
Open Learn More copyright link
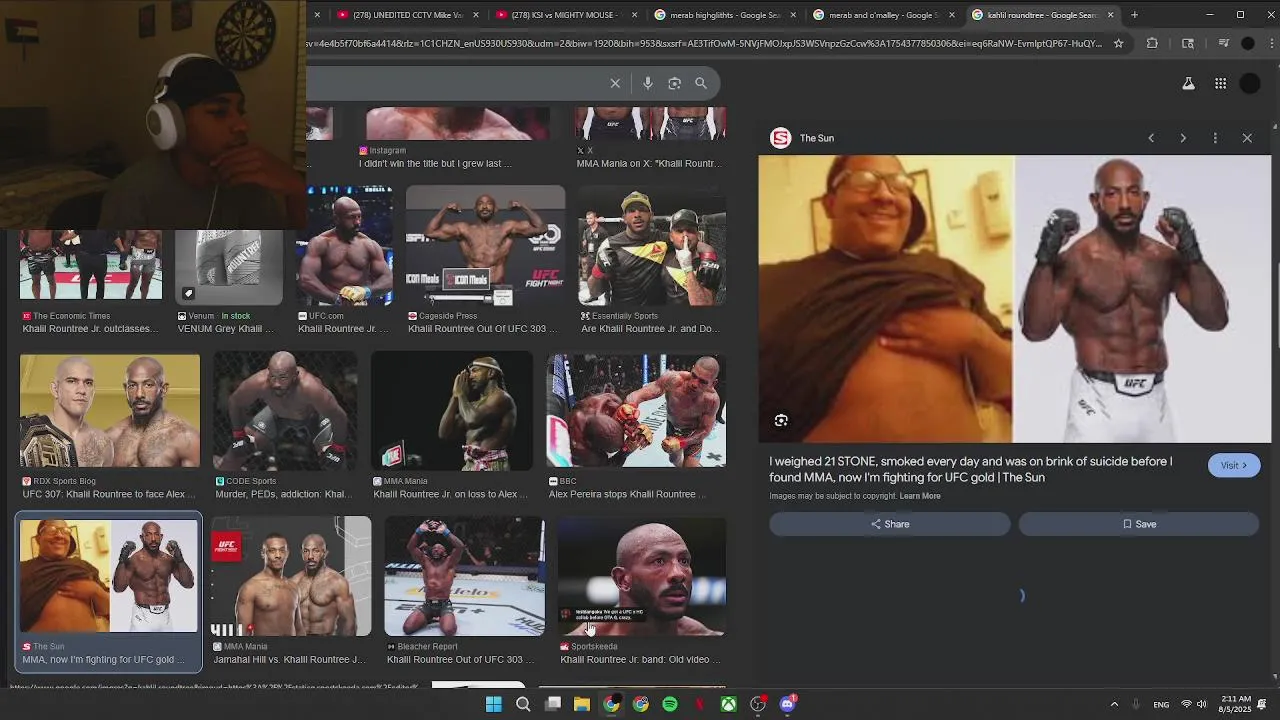[920, 496]
